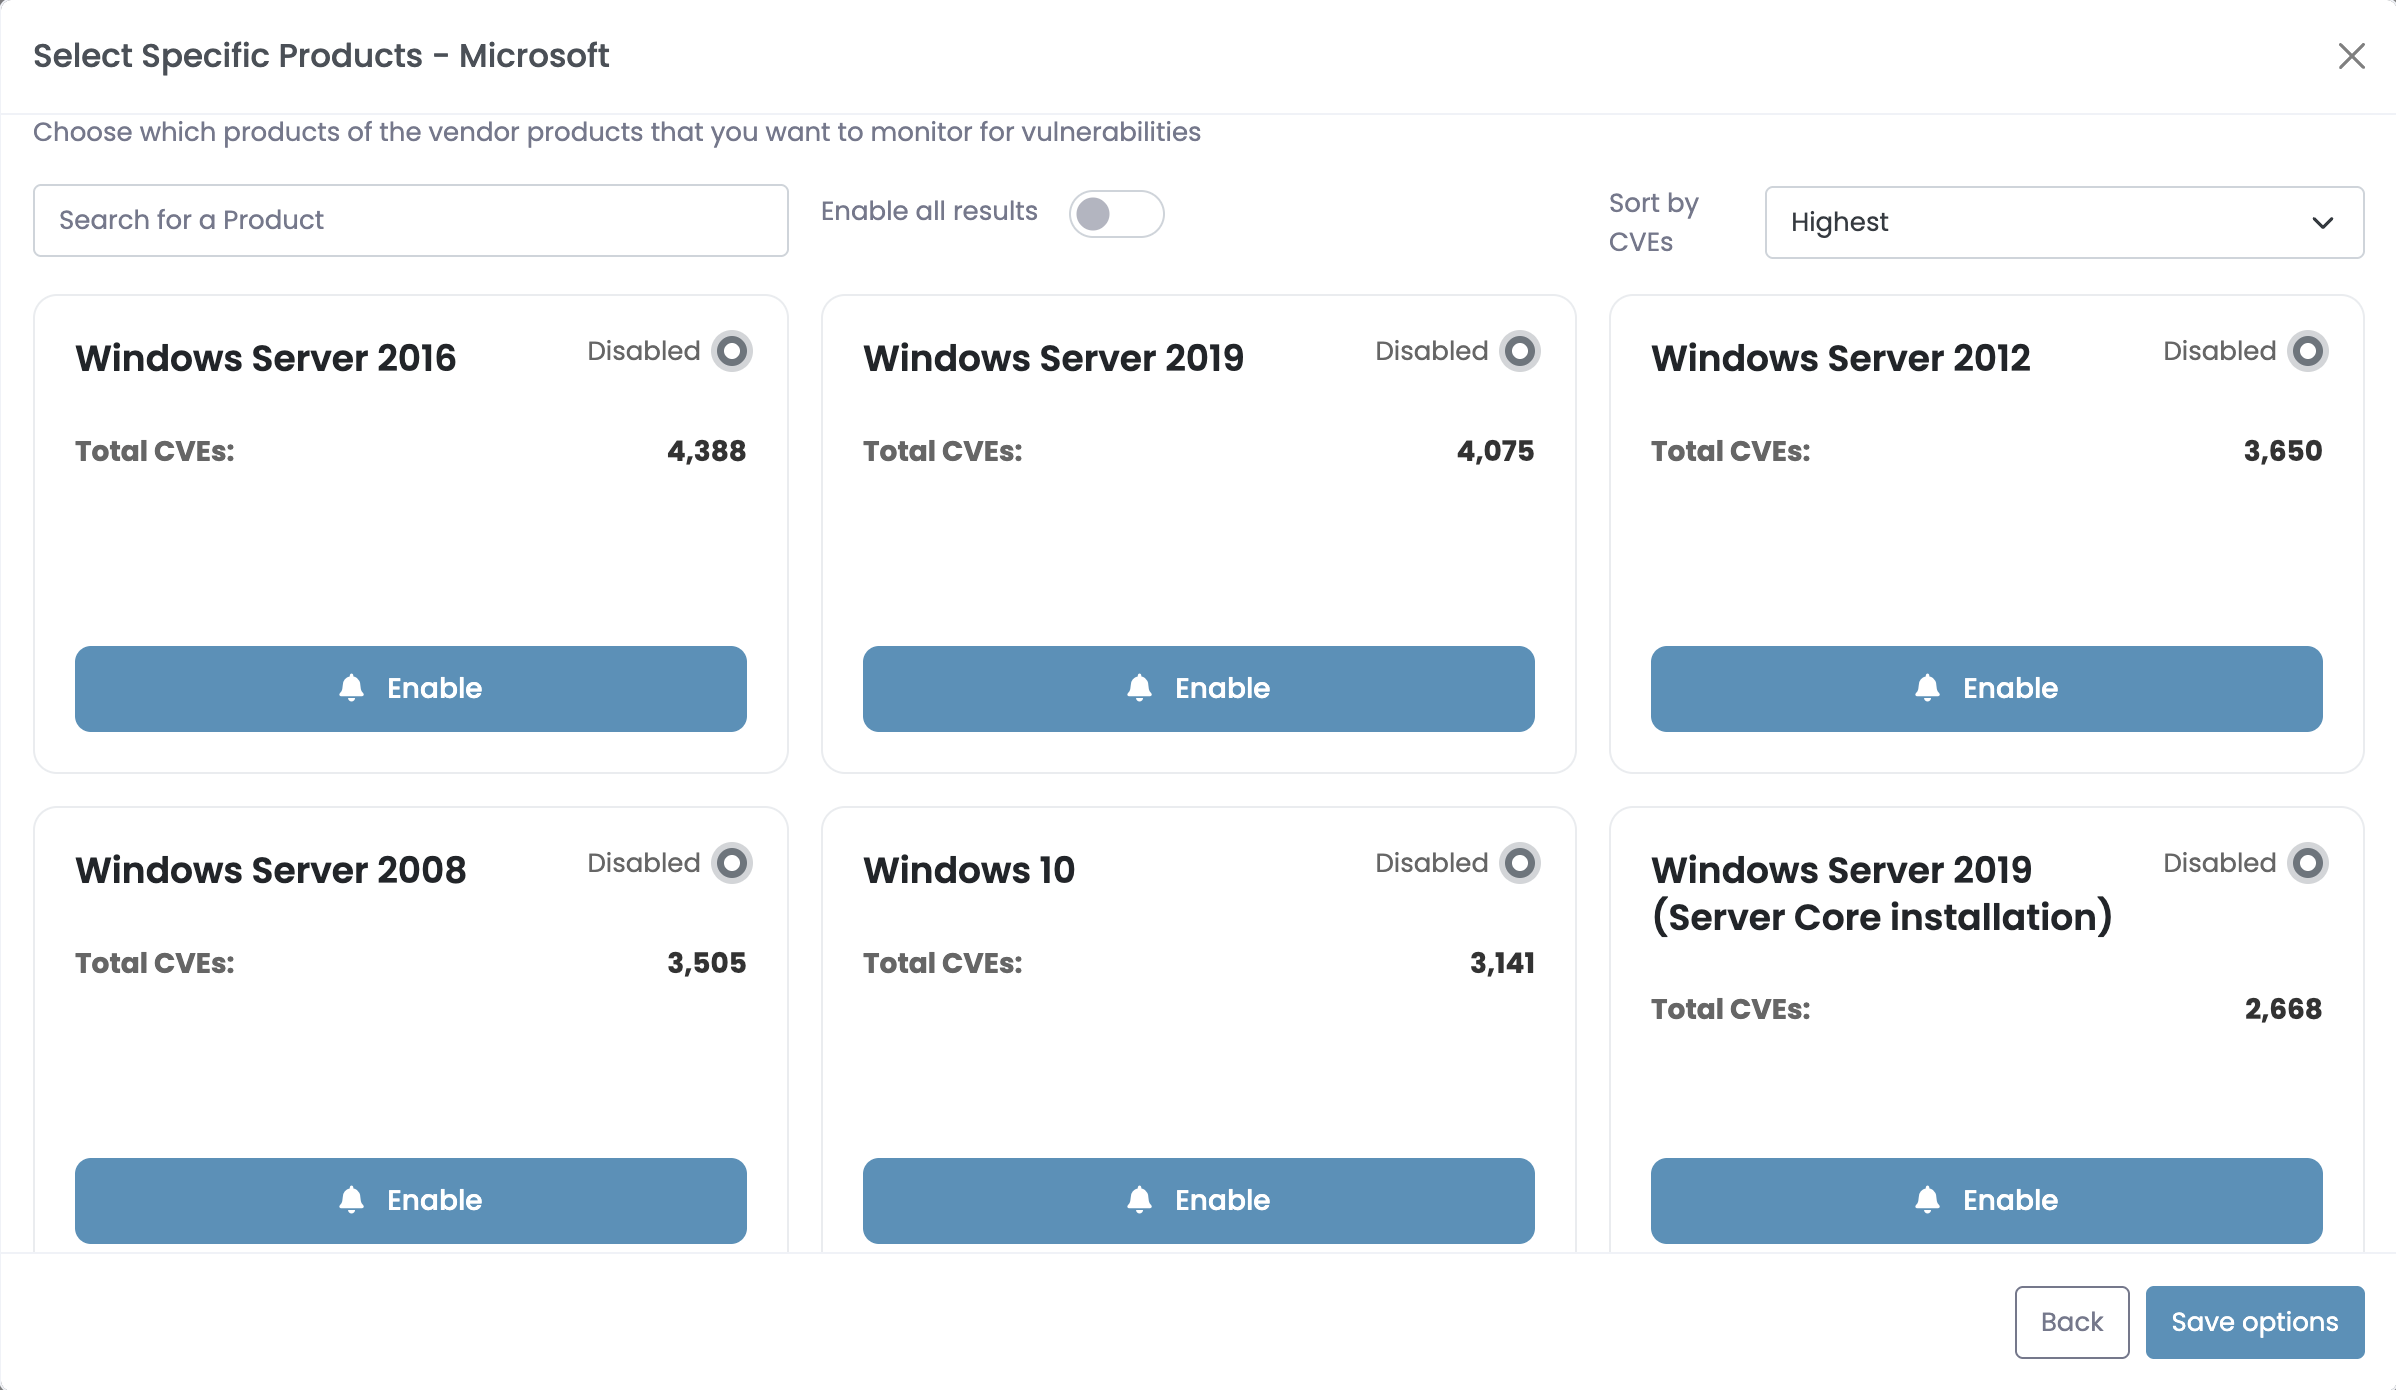Click Save options

pyautogui.click(x=2255, y=1322)
